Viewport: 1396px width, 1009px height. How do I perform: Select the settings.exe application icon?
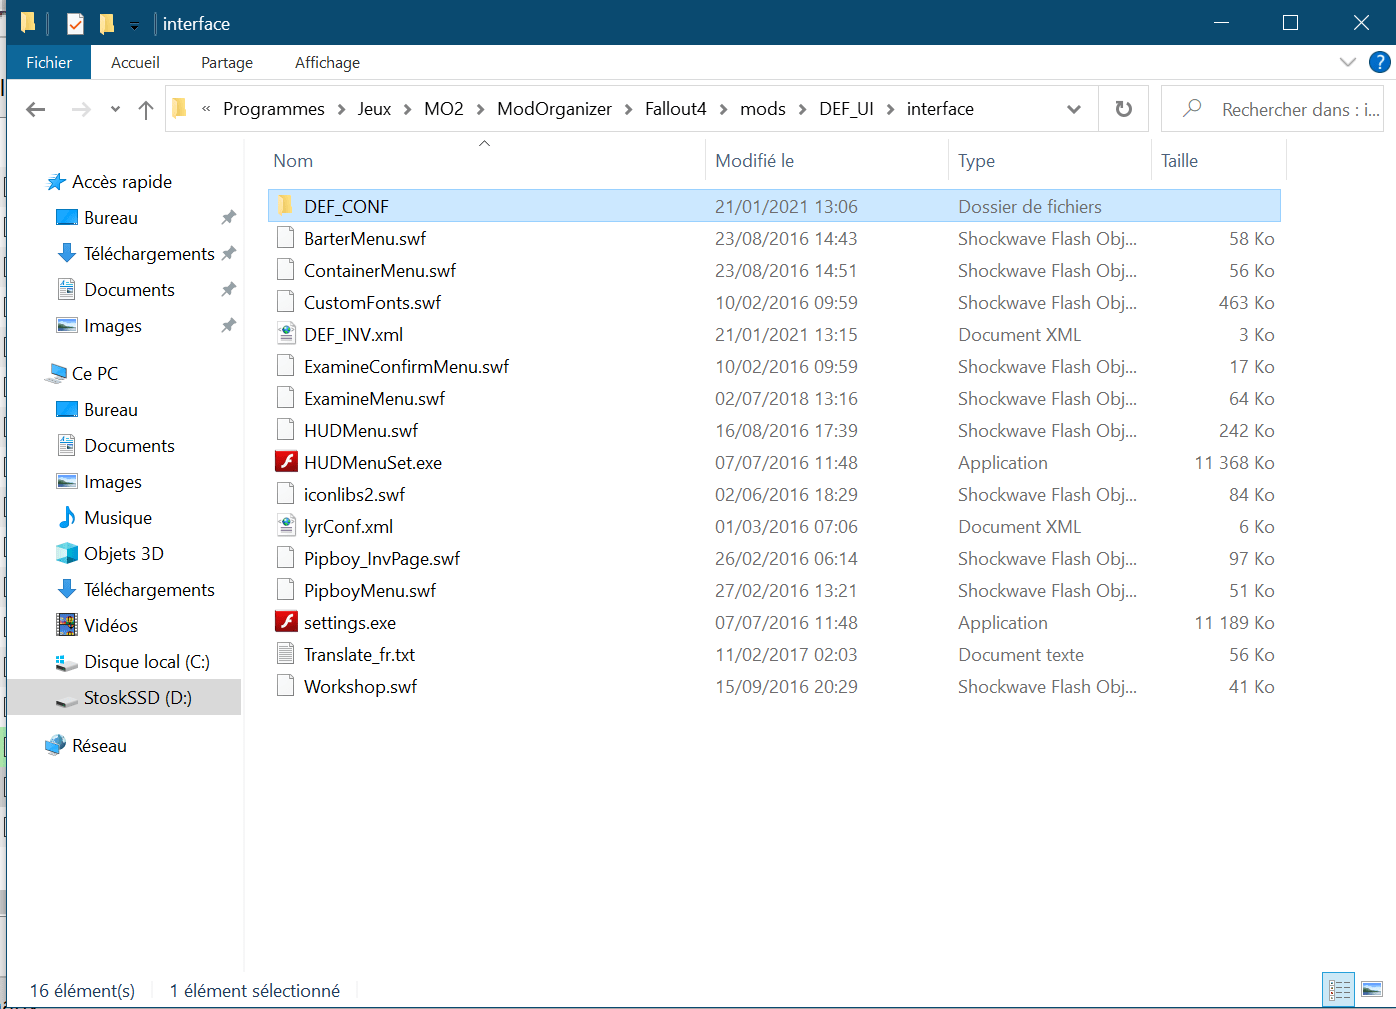point(286,622)
